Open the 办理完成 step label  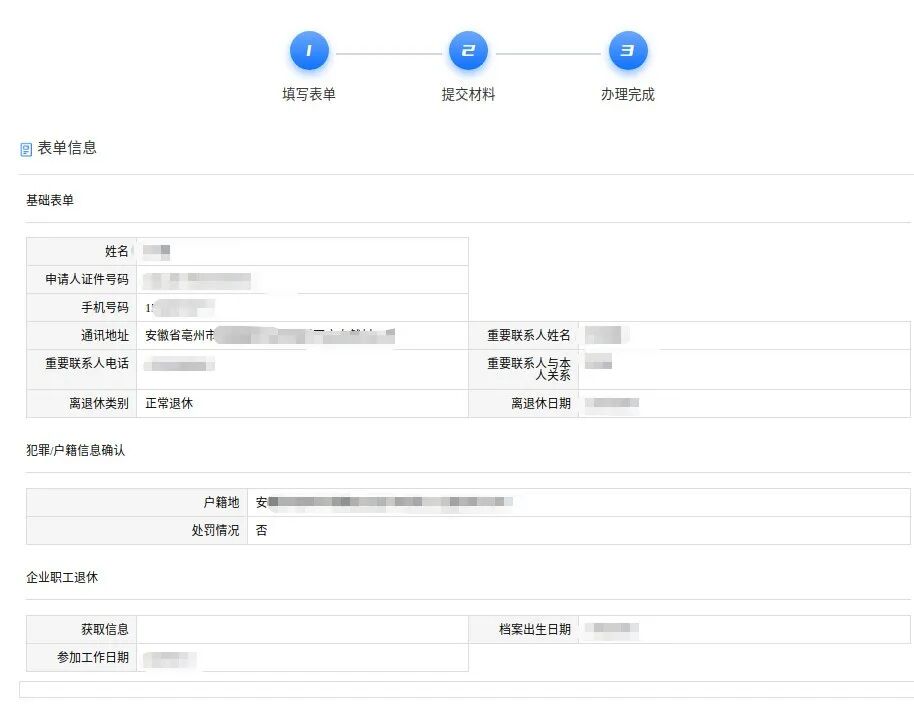pos(628,94)
